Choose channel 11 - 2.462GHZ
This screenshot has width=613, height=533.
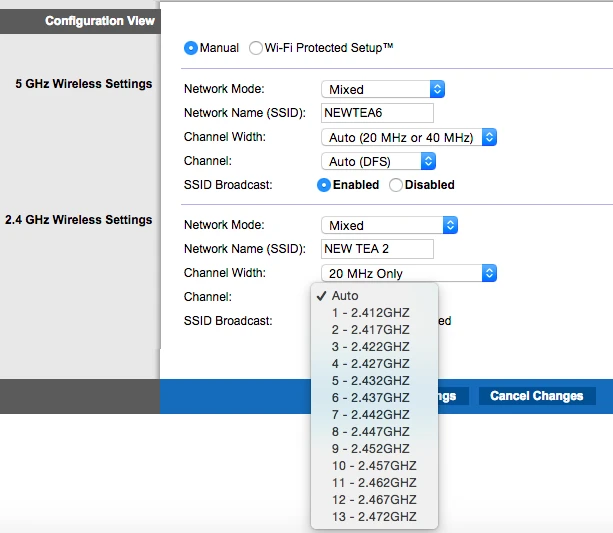[374, 483]
